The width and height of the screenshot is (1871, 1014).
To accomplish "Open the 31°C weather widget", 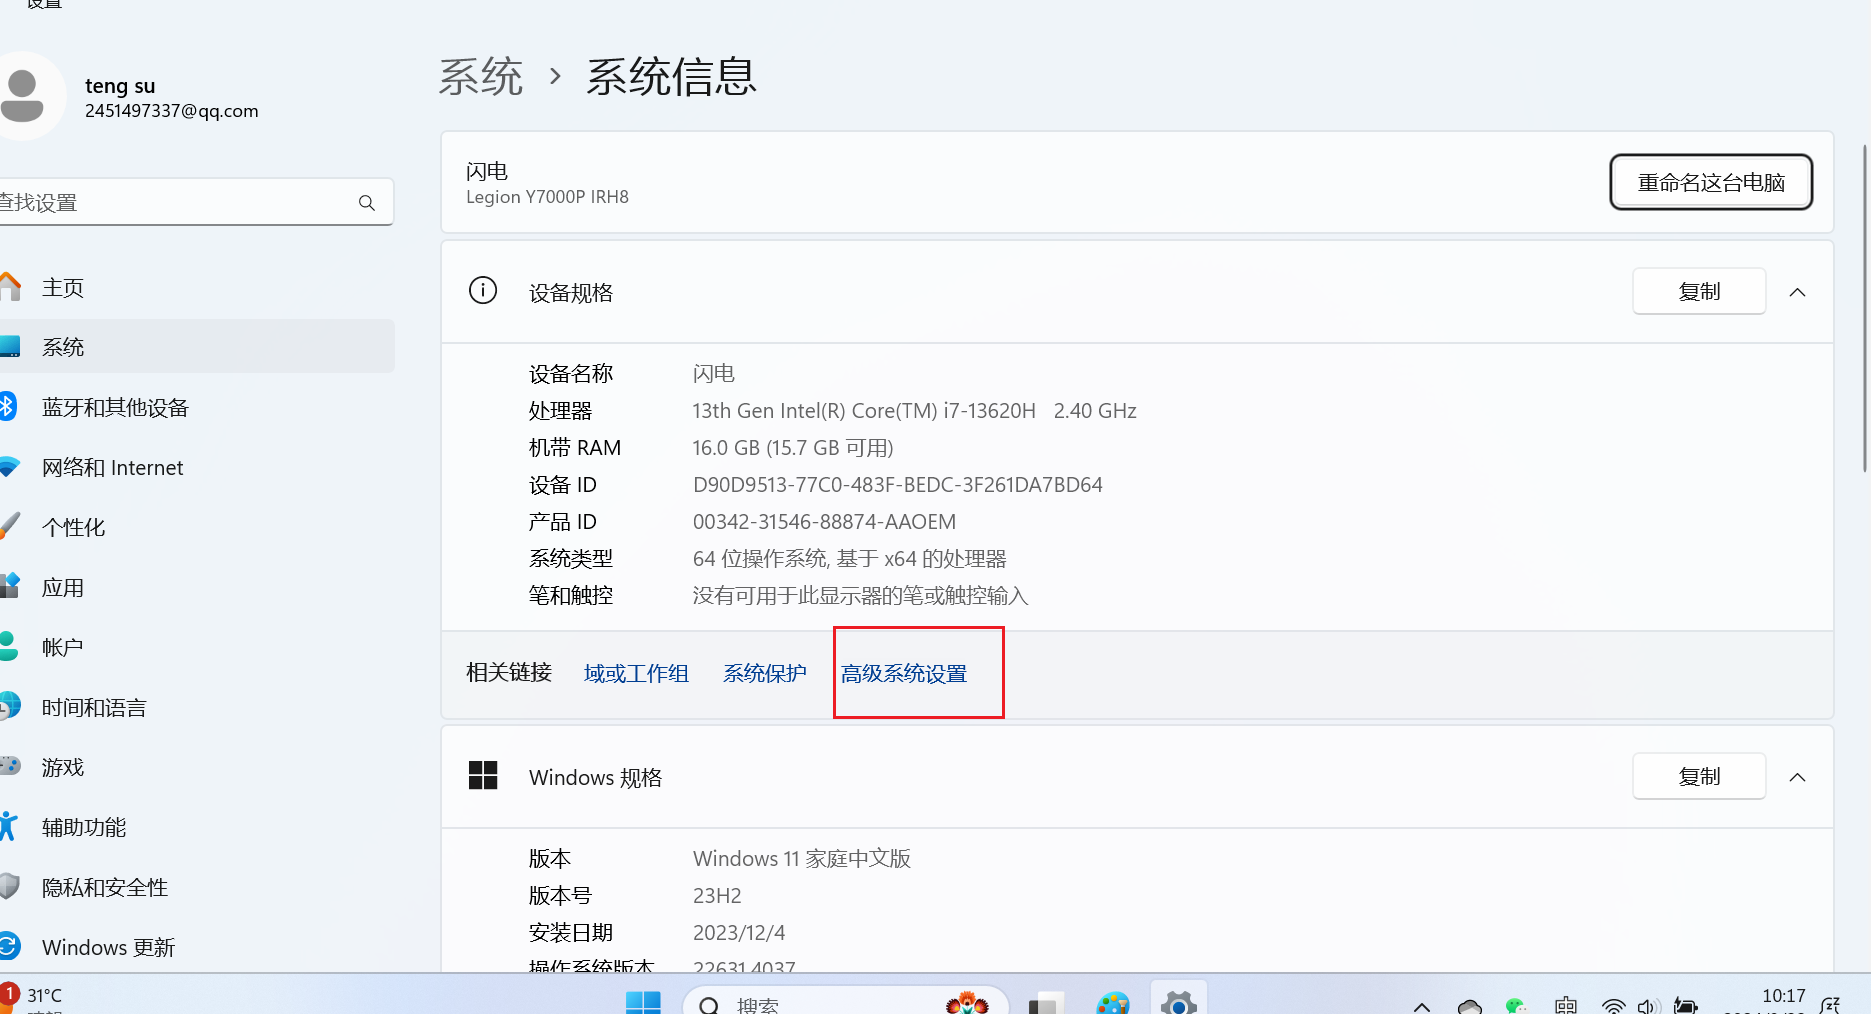I will tap(33, 1000).
